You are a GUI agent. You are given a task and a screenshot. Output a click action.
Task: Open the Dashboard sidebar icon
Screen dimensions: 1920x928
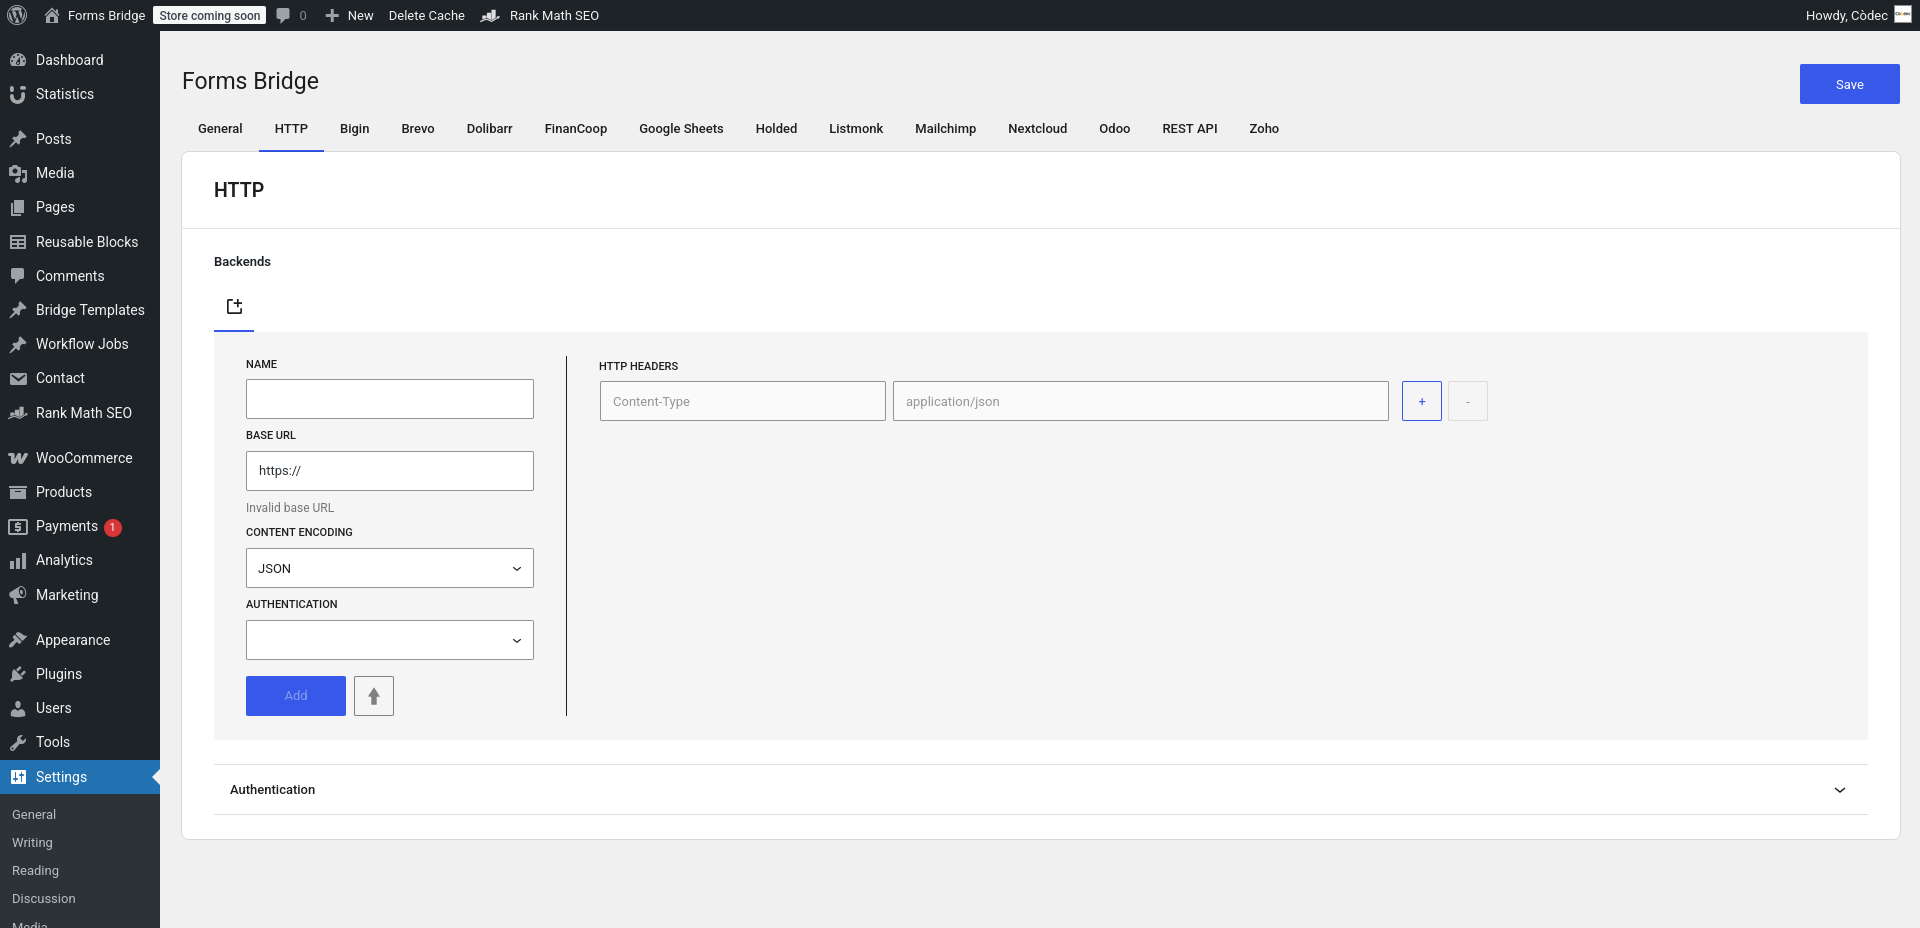pos(18,60)
